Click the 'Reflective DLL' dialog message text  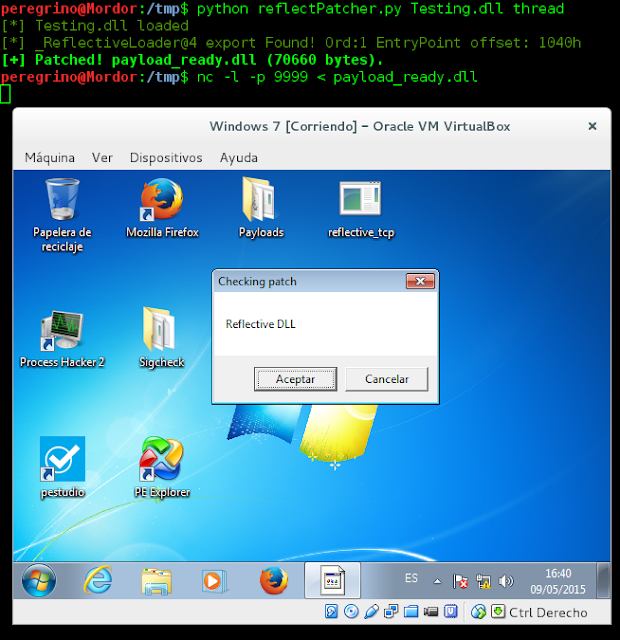pos(260,324)
